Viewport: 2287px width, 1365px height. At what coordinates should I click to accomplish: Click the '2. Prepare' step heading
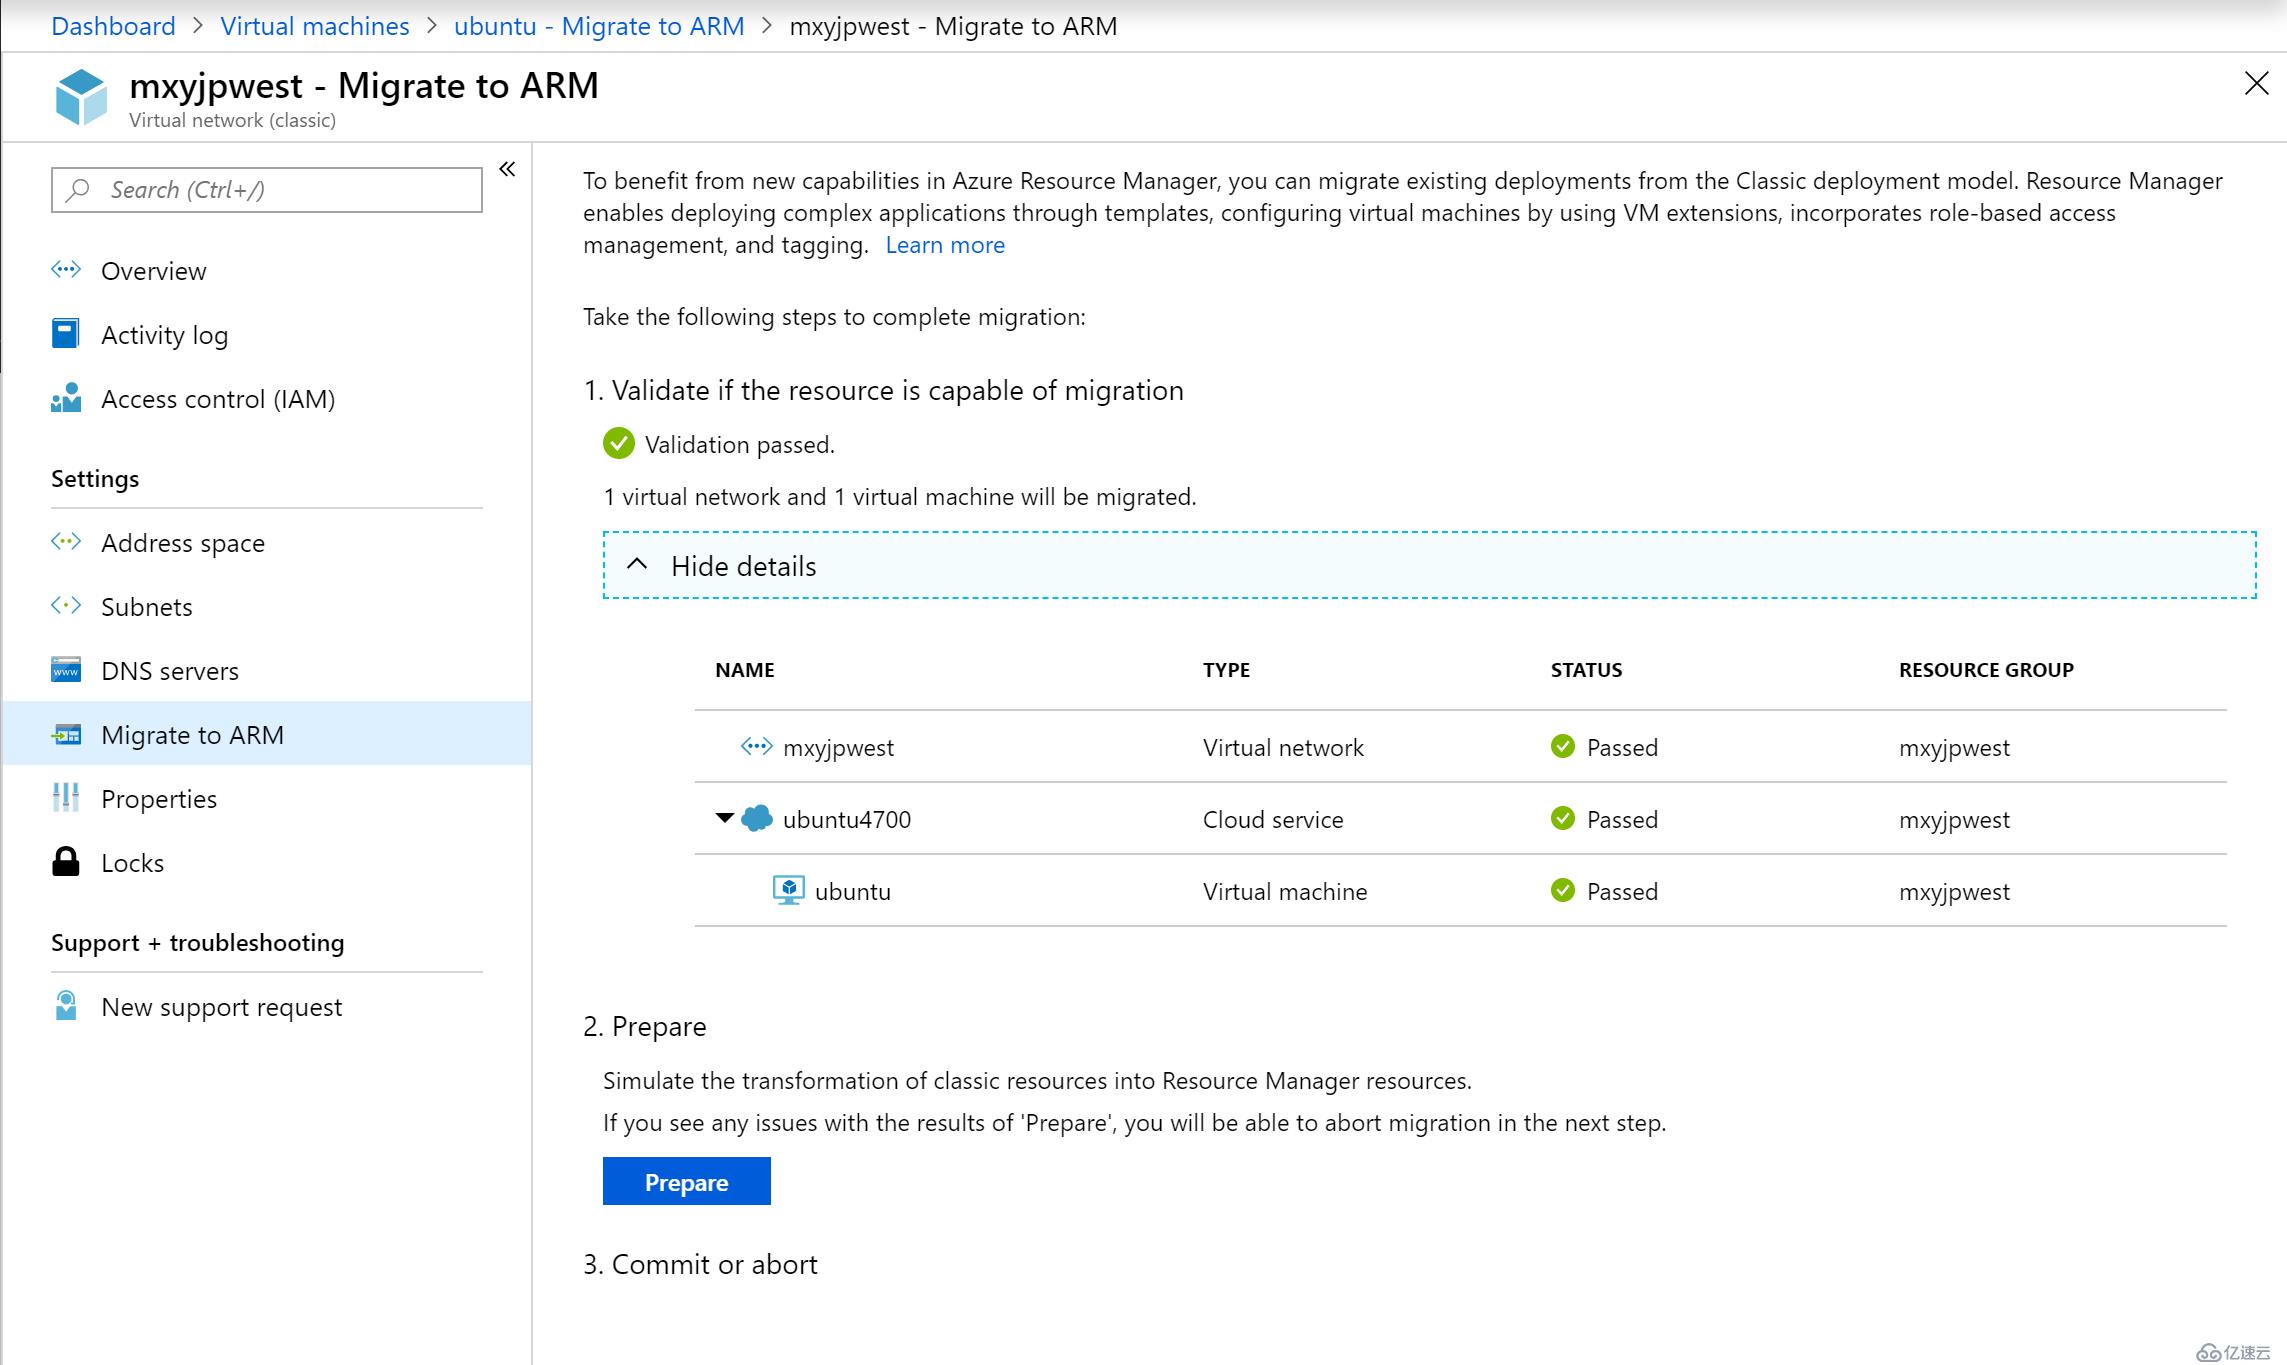point(645,1026)
